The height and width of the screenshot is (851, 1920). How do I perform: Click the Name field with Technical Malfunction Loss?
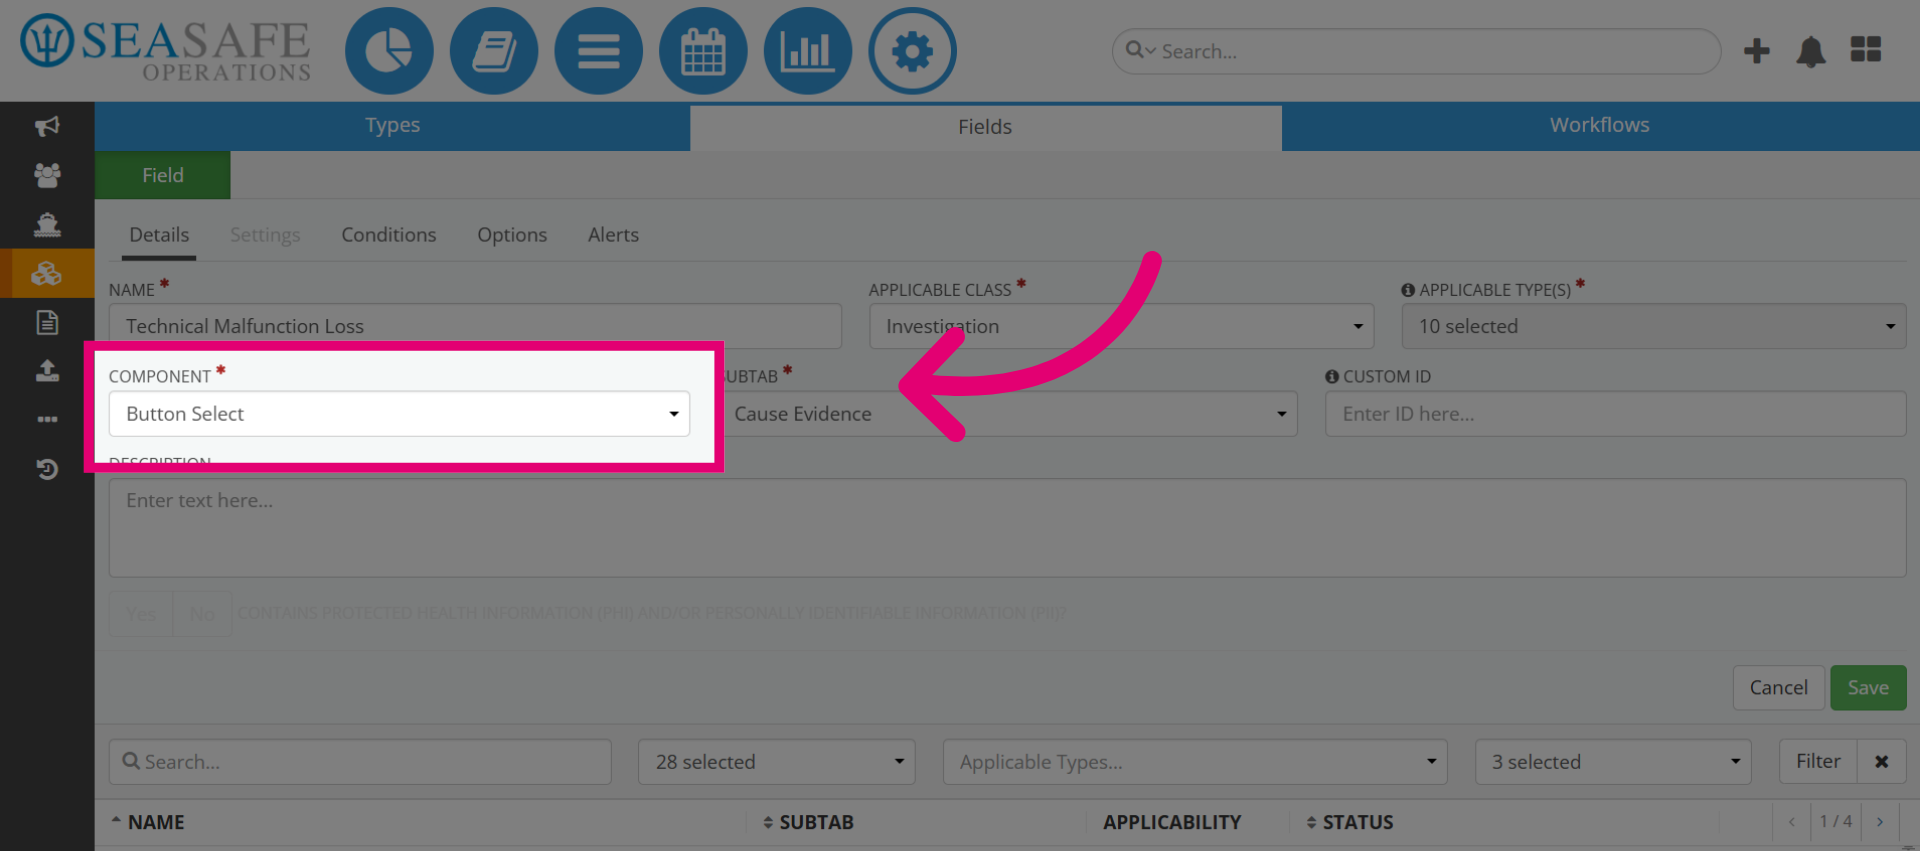pyautogui.click(x=475, y=327)
